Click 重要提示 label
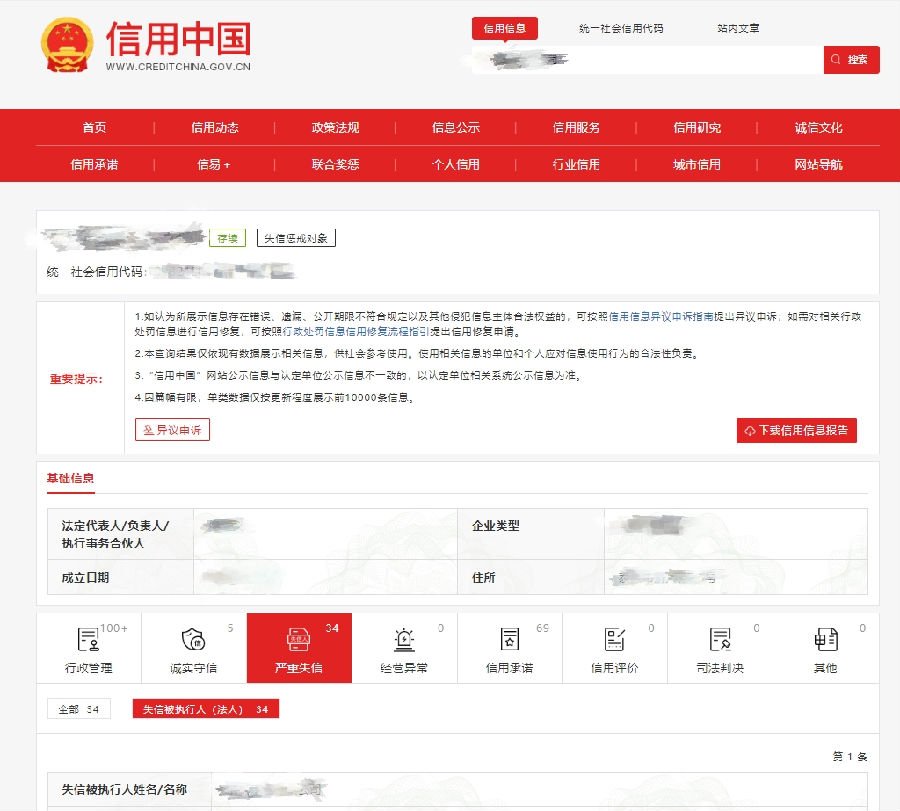The image size is (900, 811). [76, 379]
